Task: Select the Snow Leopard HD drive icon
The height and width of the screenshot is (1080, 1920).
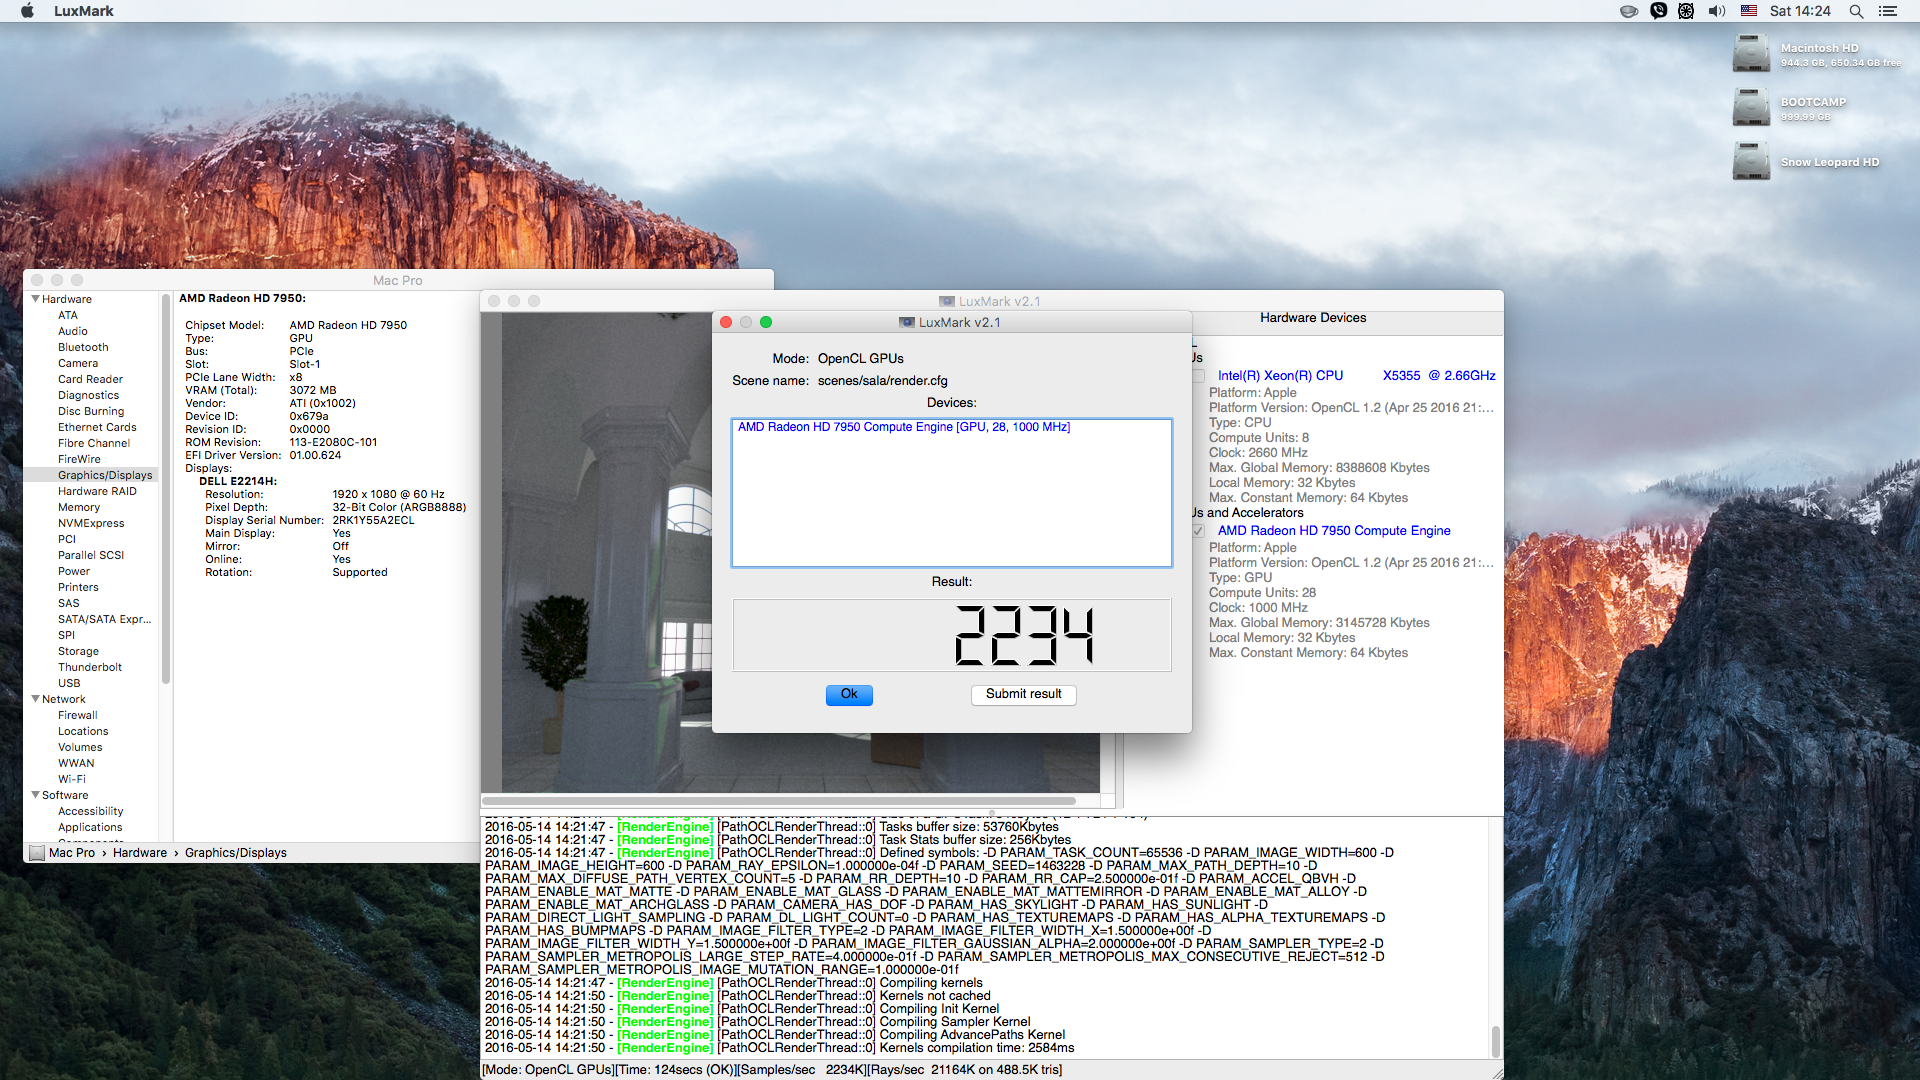Action: [1751, 161]
